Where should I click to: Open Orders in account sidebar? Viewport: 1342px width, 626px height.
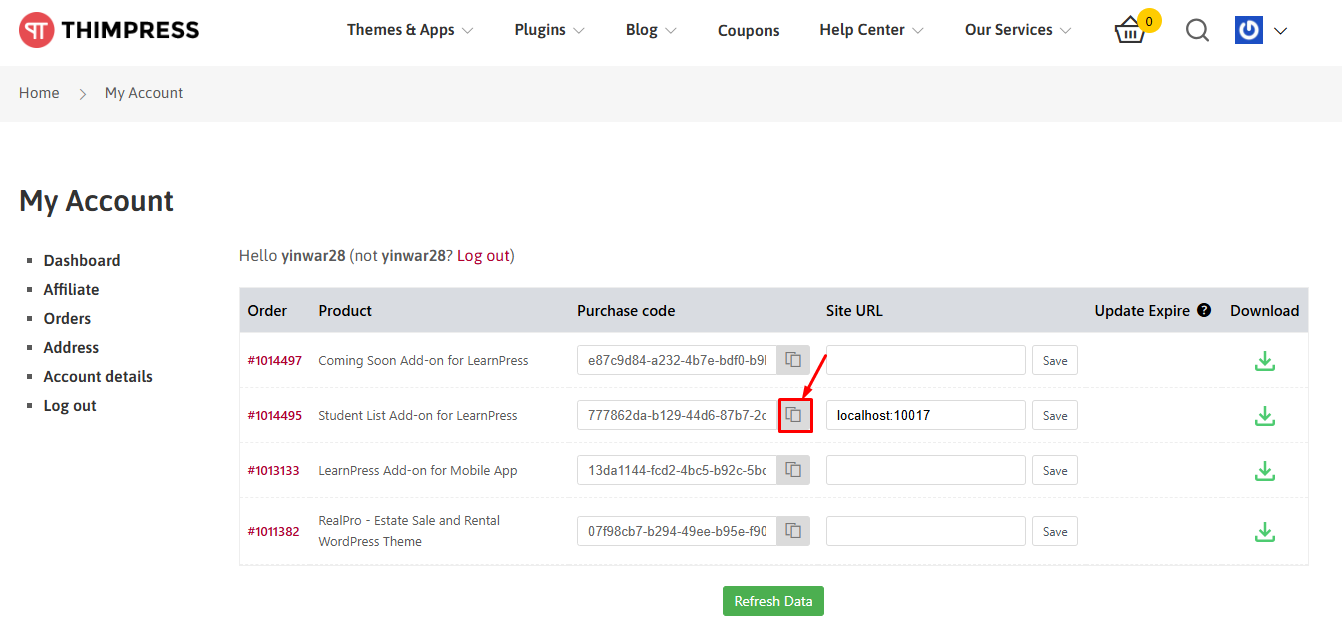tap(67, 318)
